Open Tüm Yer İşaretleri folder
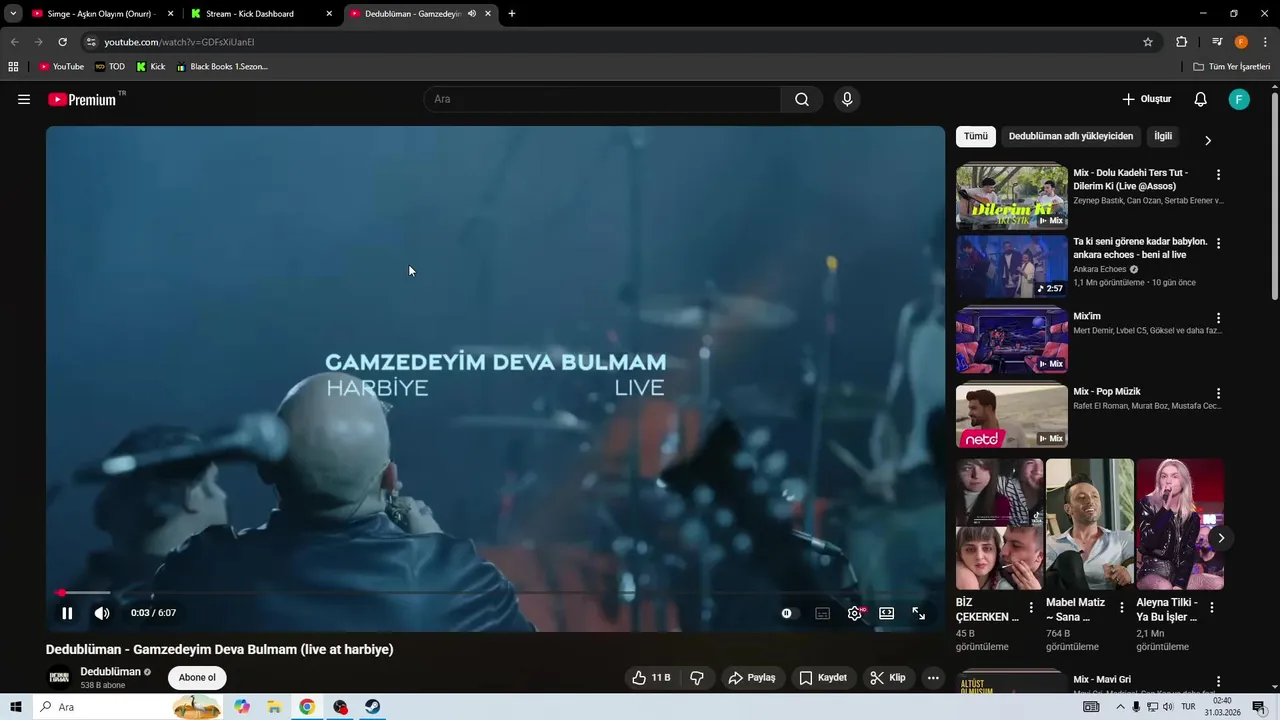The width and height of the screenshot is (1280, 720). click(x=1231, y=67)
